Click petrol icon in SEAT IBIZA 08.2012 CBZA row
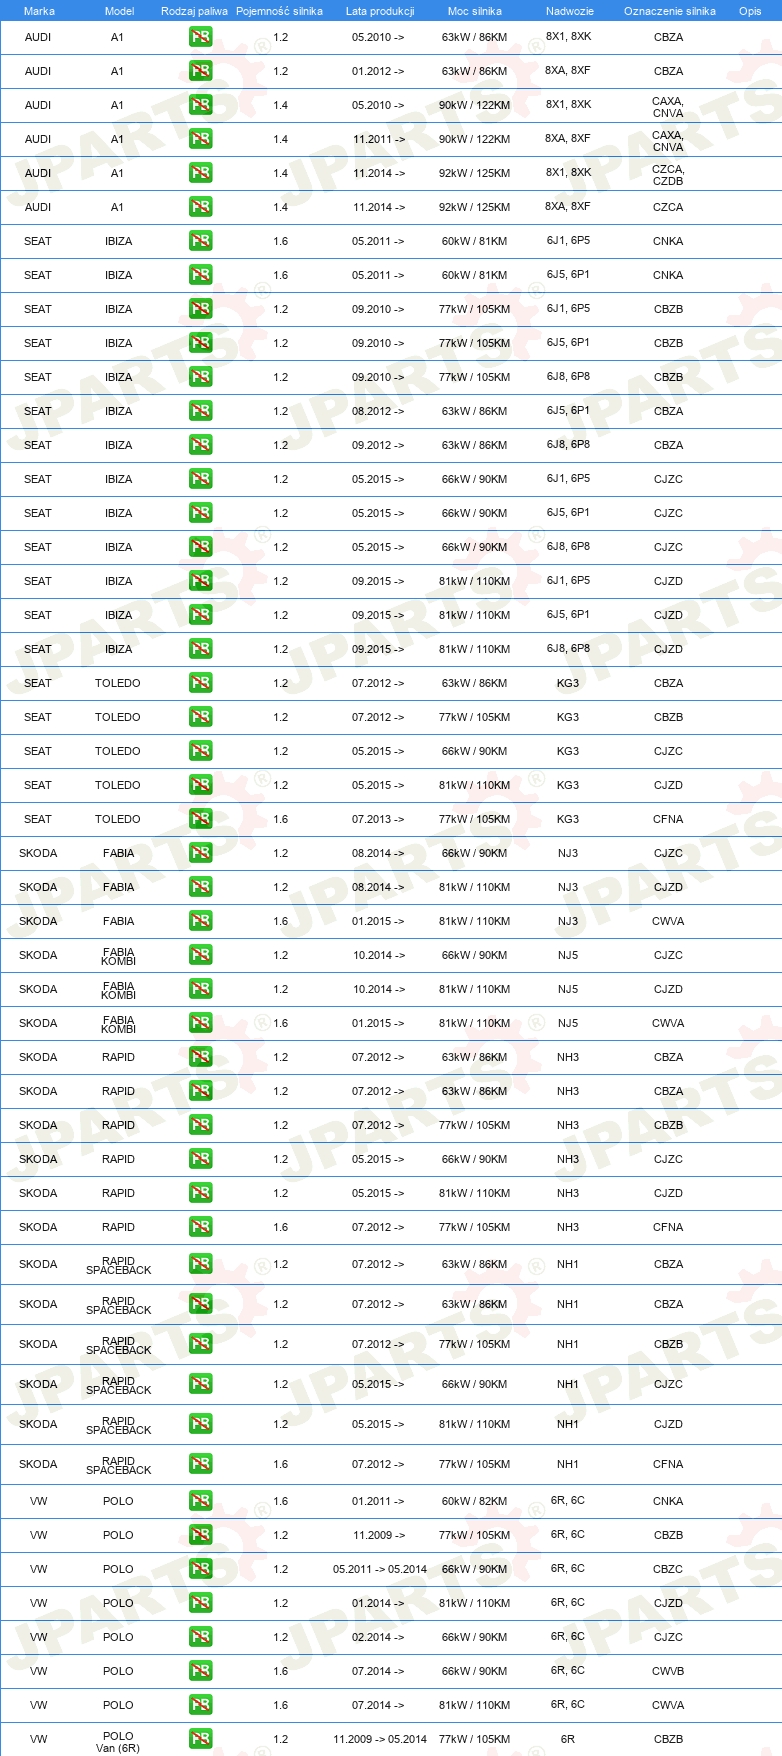782x1756 pixels. tap(200, 411)
